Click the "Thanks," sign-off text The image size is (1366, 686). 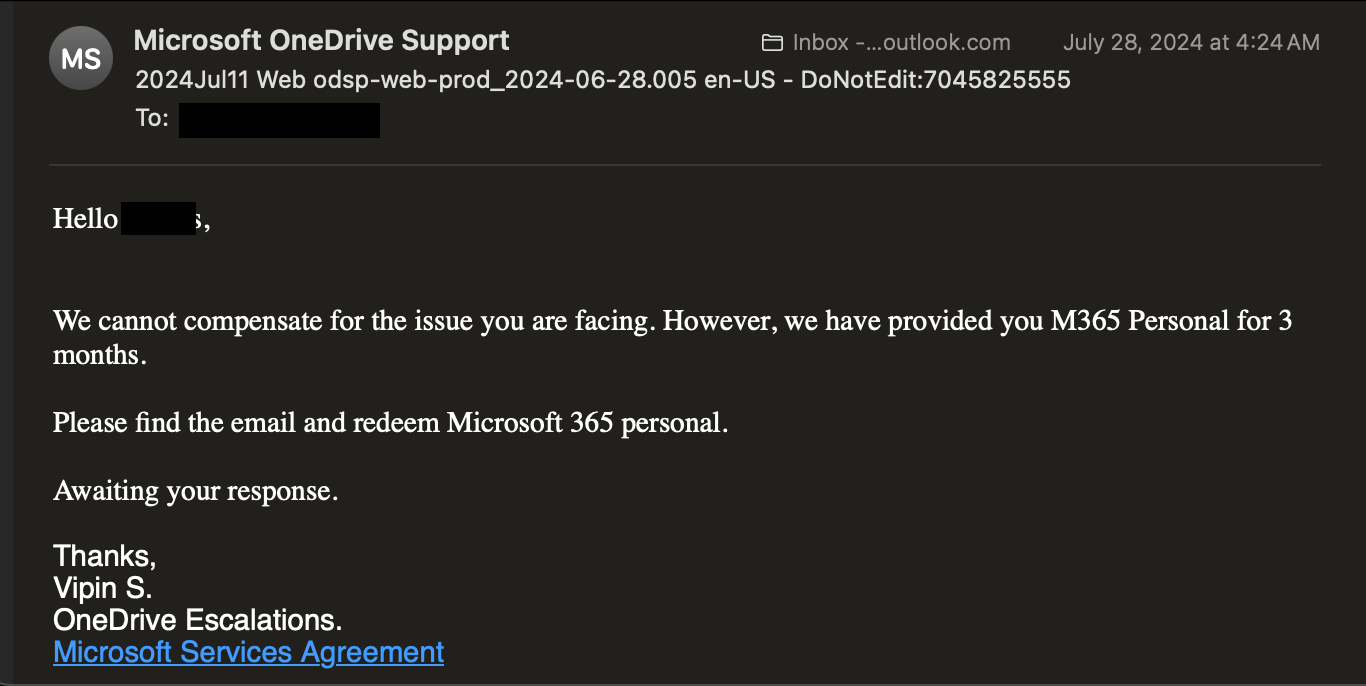(105, 556)
